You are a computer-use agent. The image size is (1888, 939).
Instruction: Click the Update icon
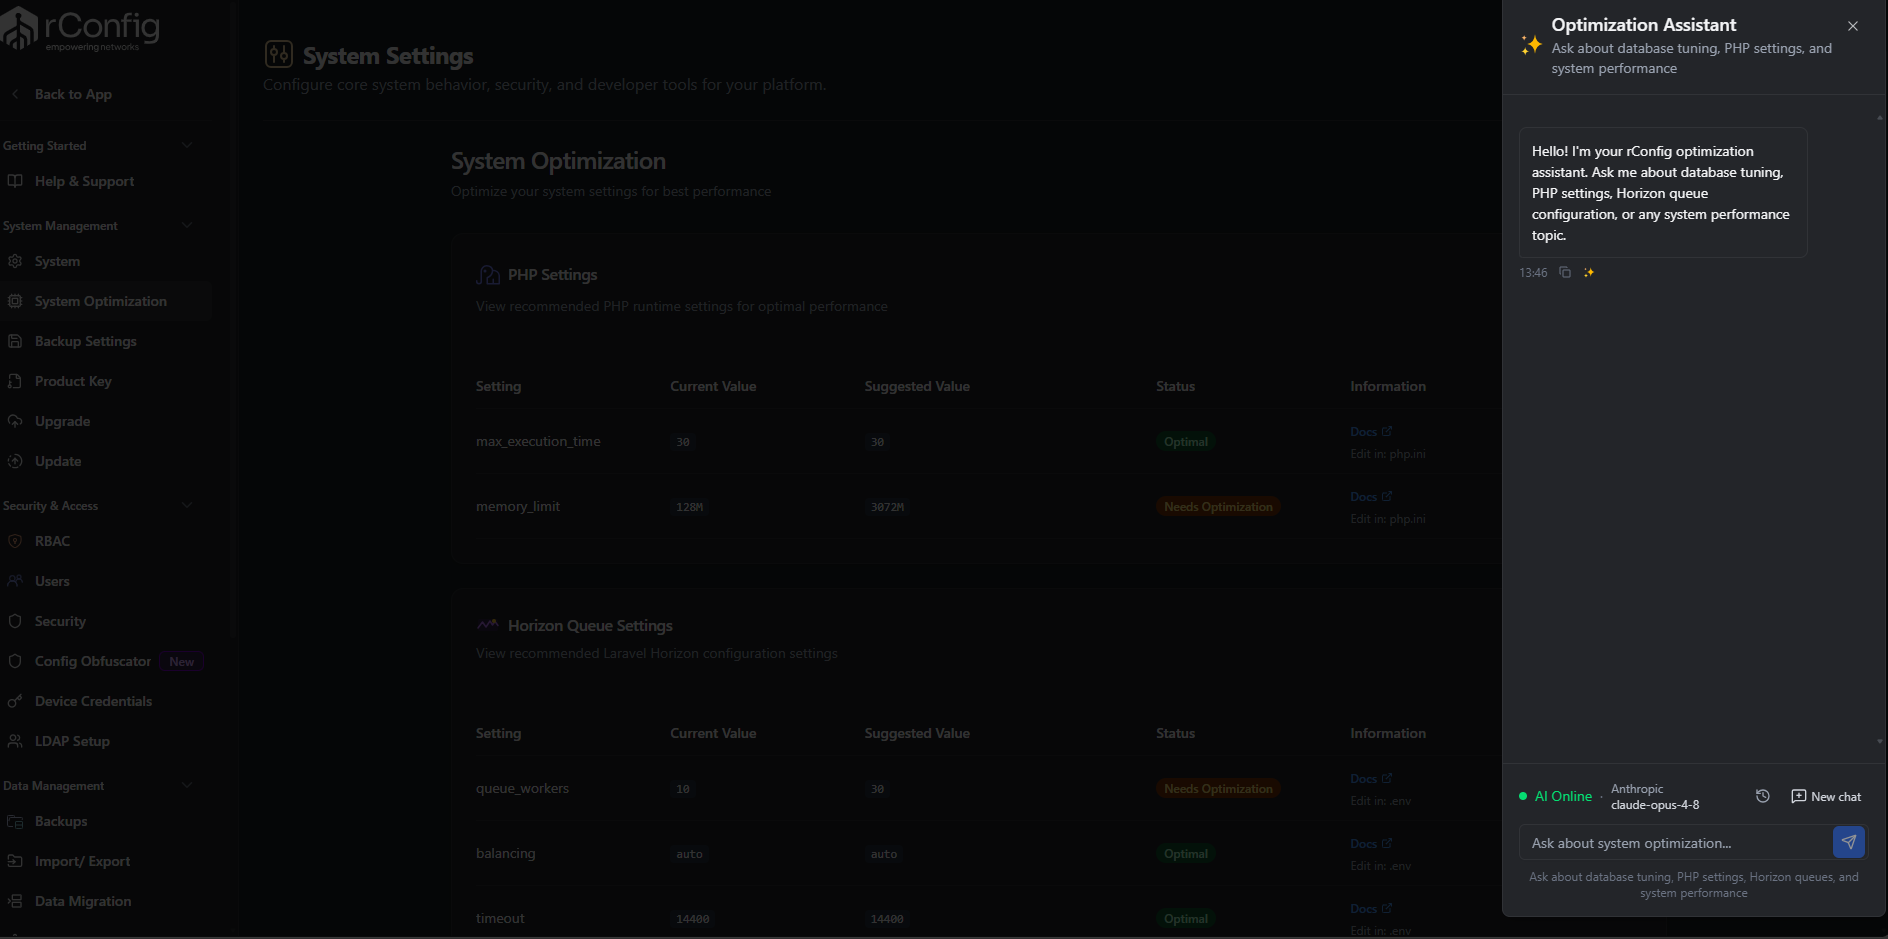15,461
